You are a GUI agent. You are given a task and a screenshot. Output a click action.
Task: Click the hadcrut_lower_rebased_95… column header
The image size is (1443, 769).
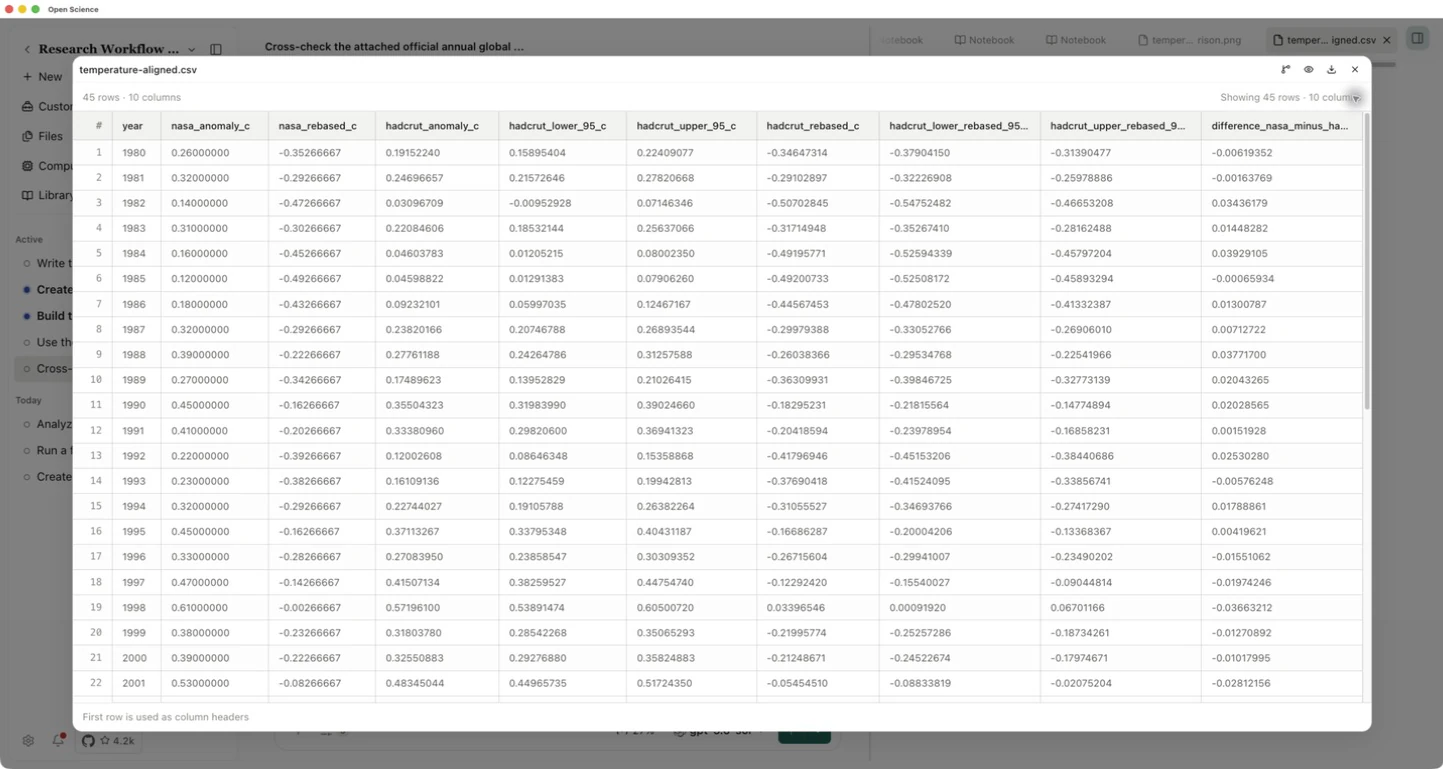959,126
